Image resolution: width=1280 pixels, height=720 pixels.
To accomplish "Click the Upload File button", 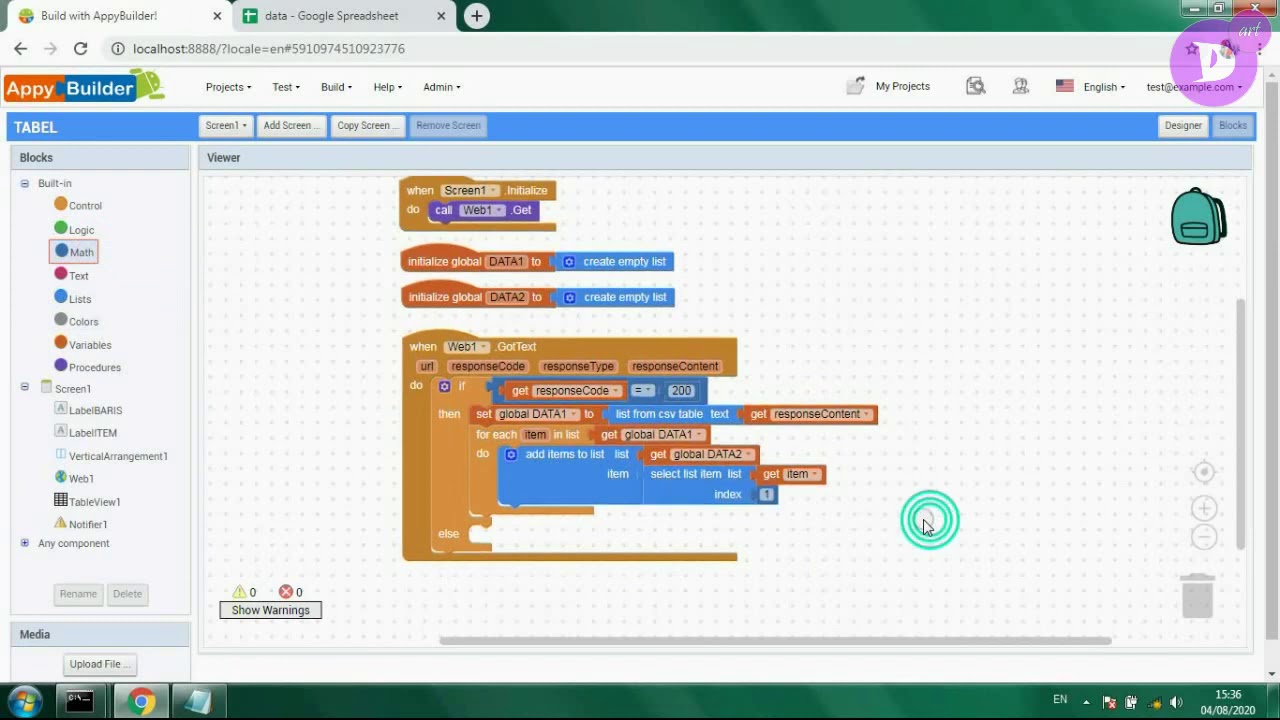I will point(100,664).
